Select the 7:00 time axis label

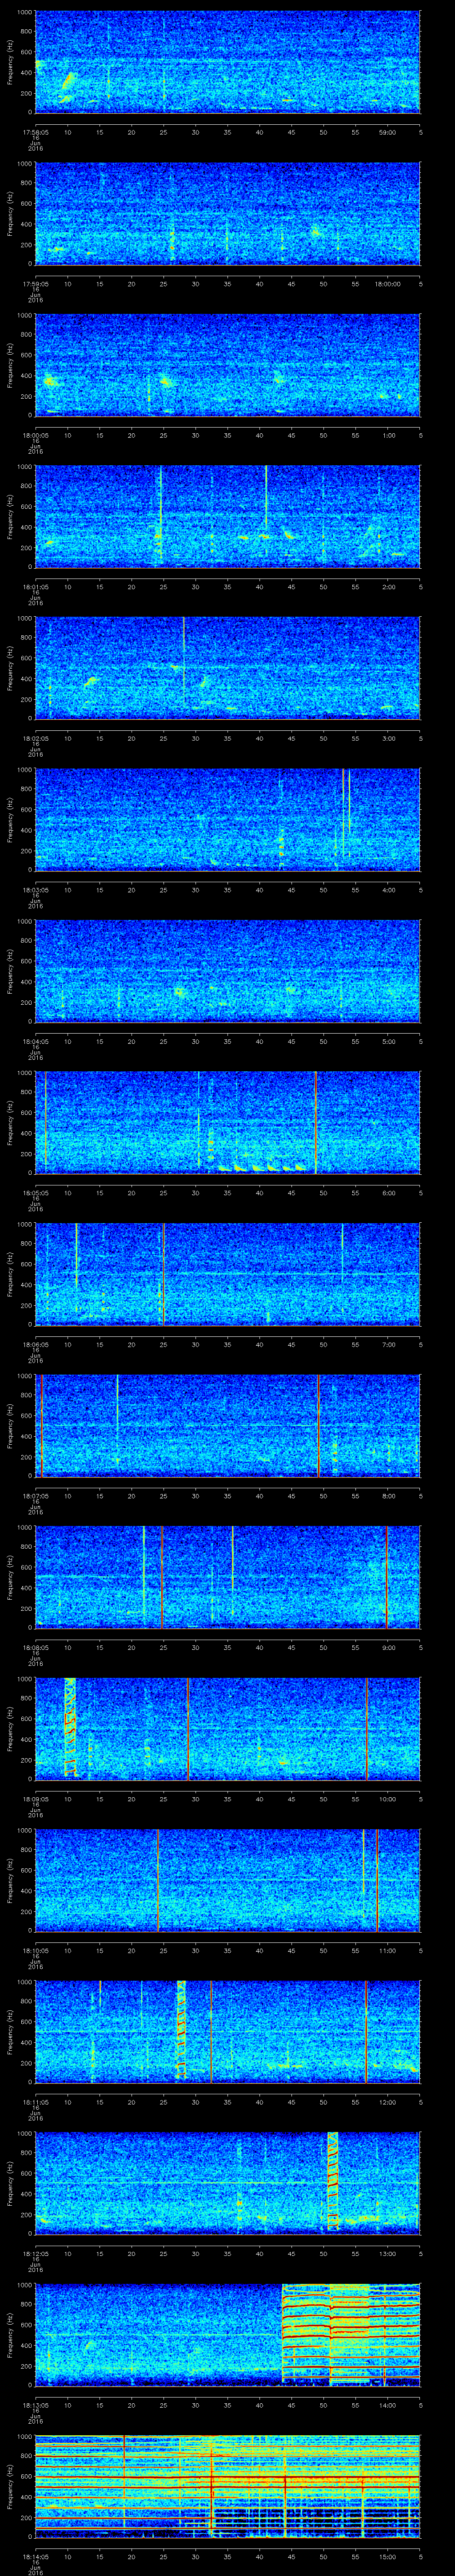388,1344
